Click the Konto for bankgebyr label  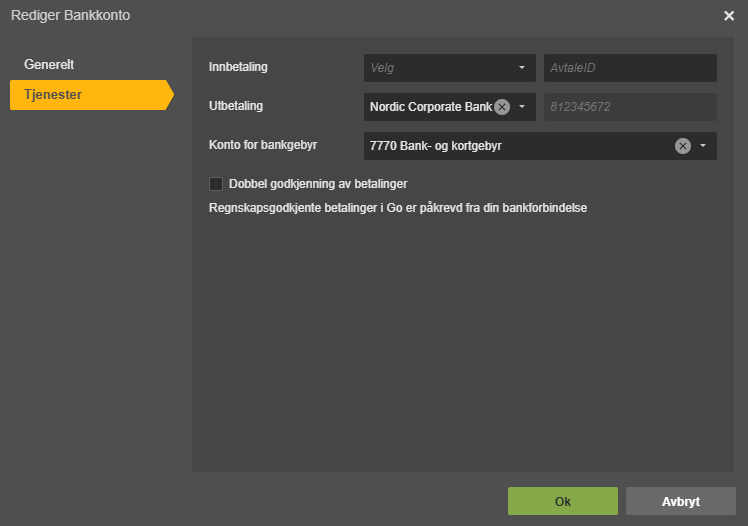[263, 145]
